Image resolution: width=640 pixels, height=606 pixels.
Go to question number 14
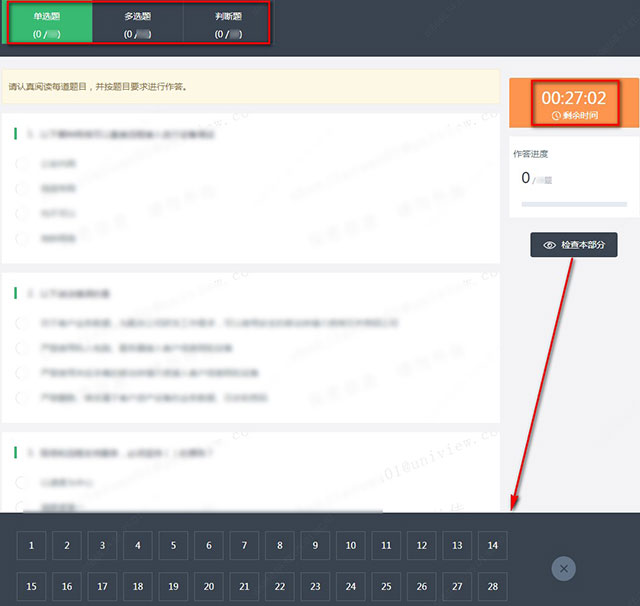pos(493,546)
